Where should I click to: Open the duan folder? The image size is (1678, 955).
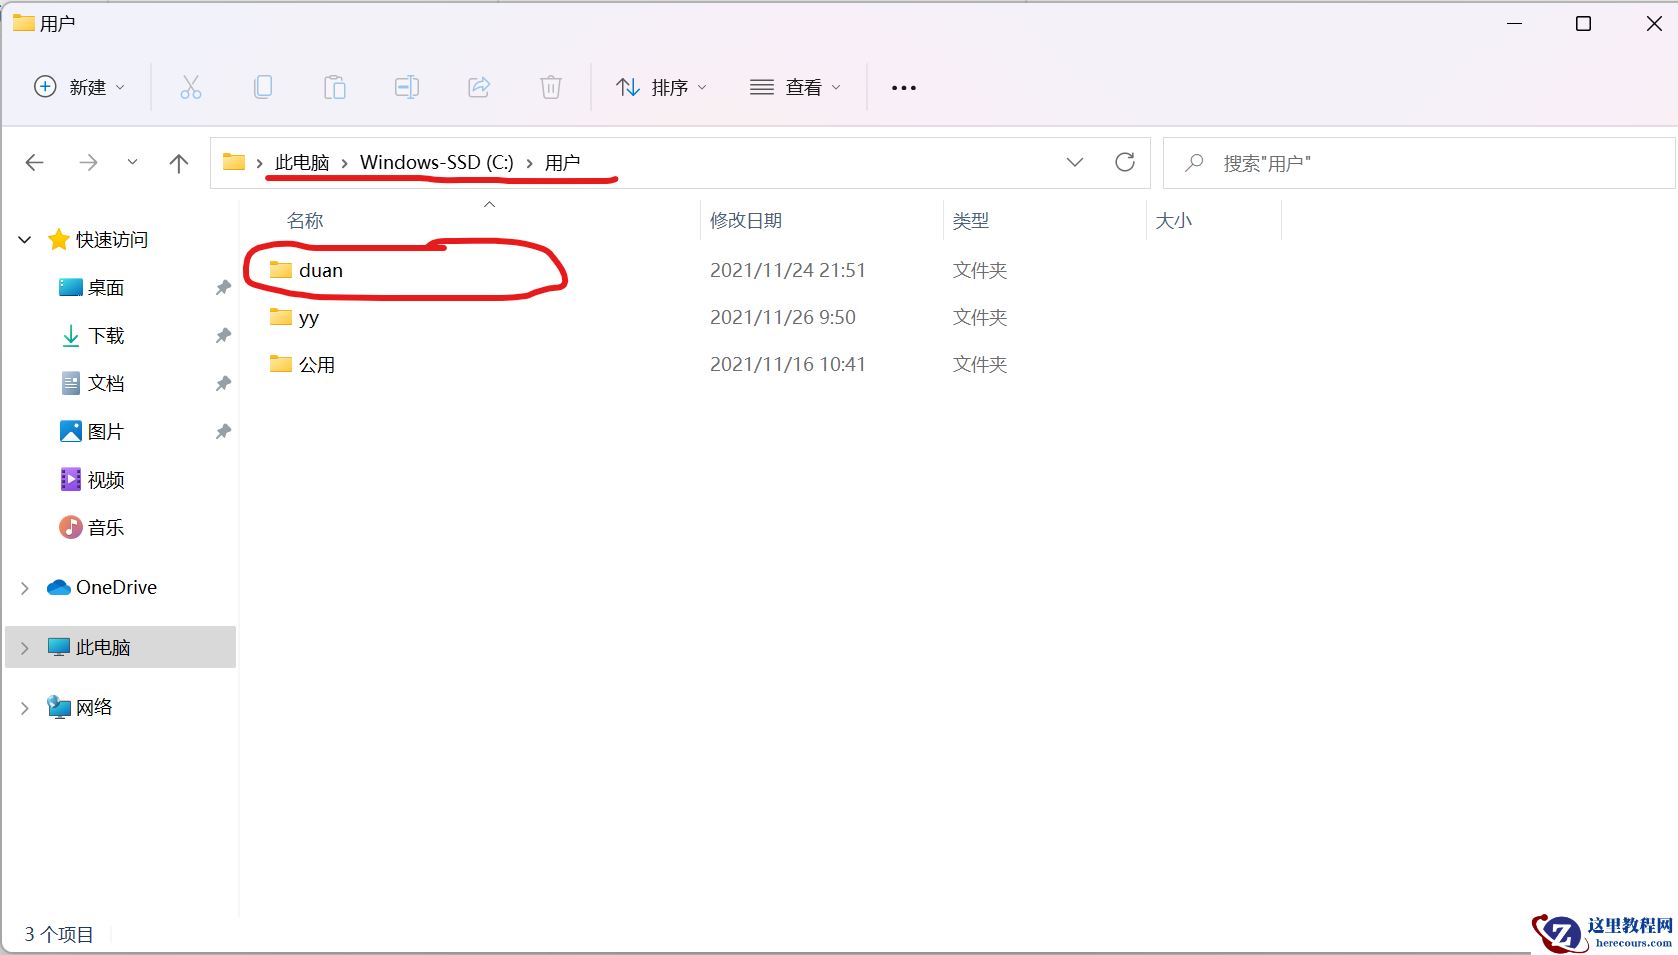[320, 269]
